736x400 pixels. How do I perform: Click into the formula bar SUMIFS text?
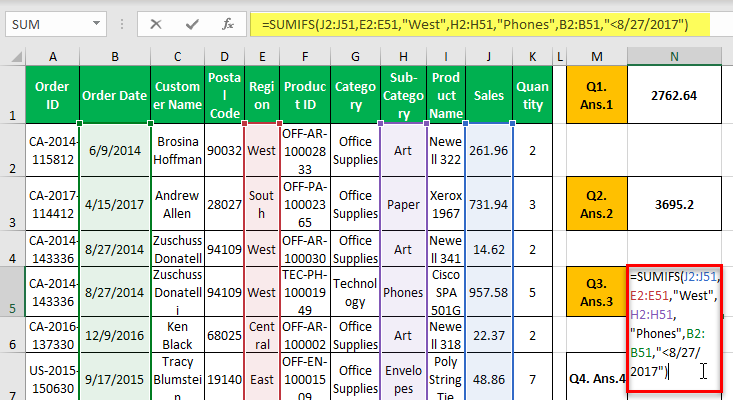tap(475, 24)
